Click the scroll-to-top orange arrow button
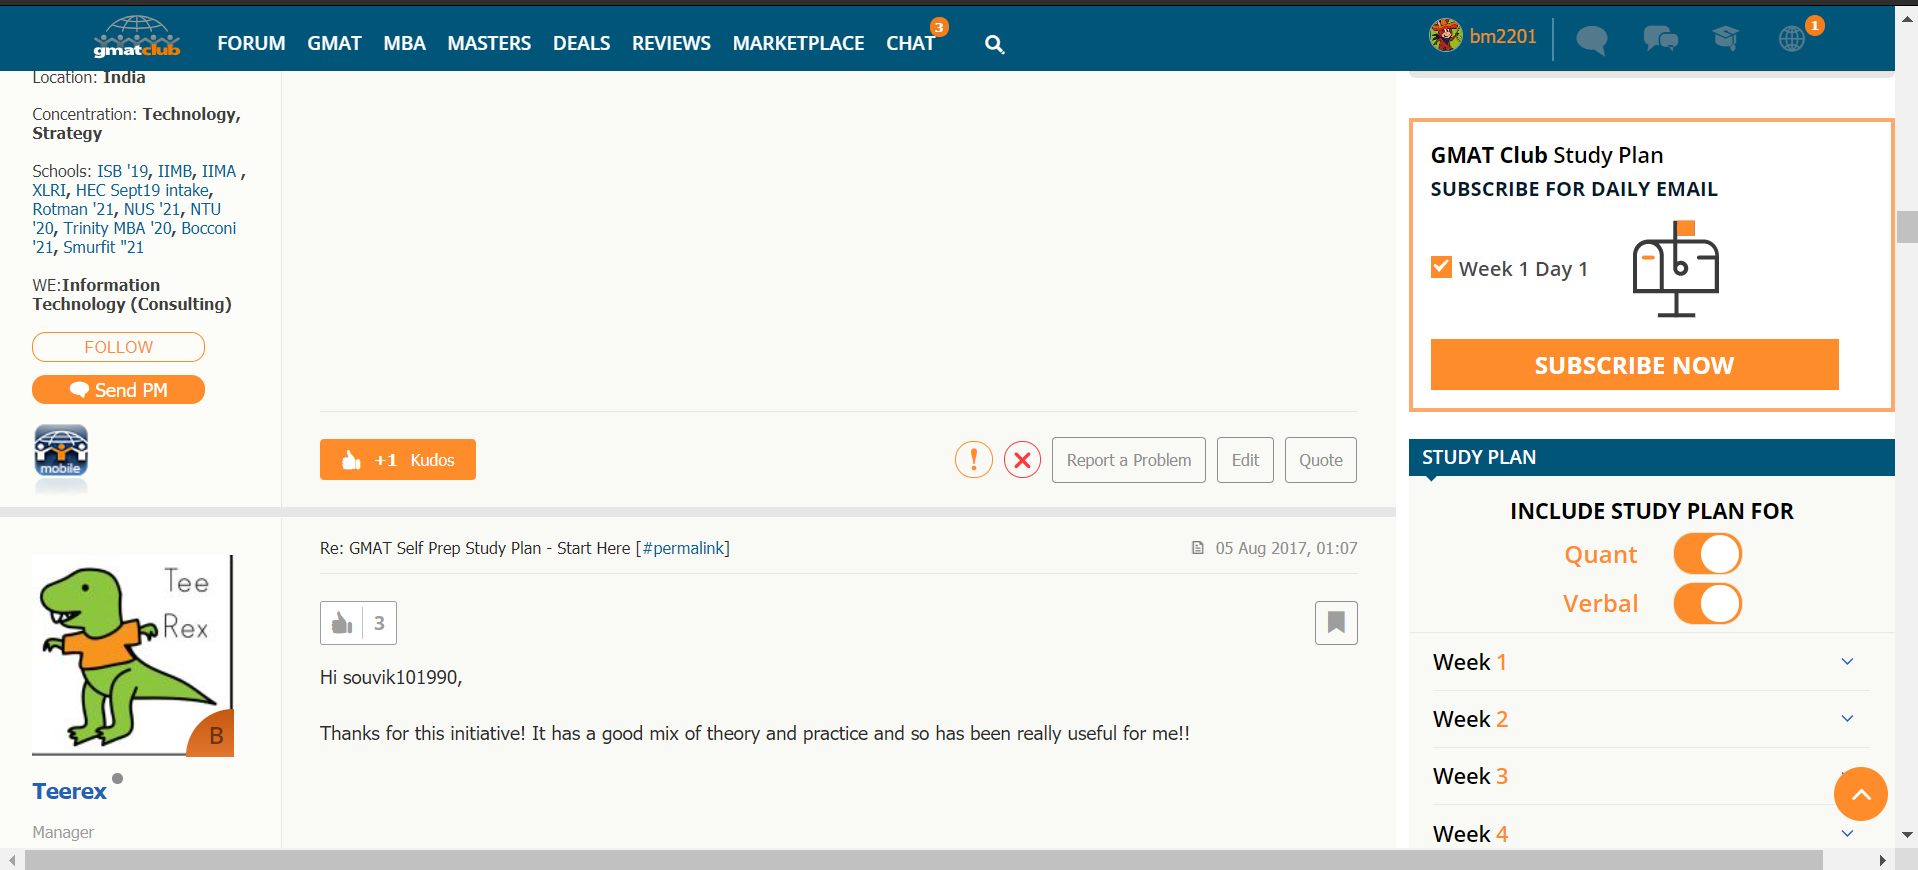 (x=1860, y=794)
